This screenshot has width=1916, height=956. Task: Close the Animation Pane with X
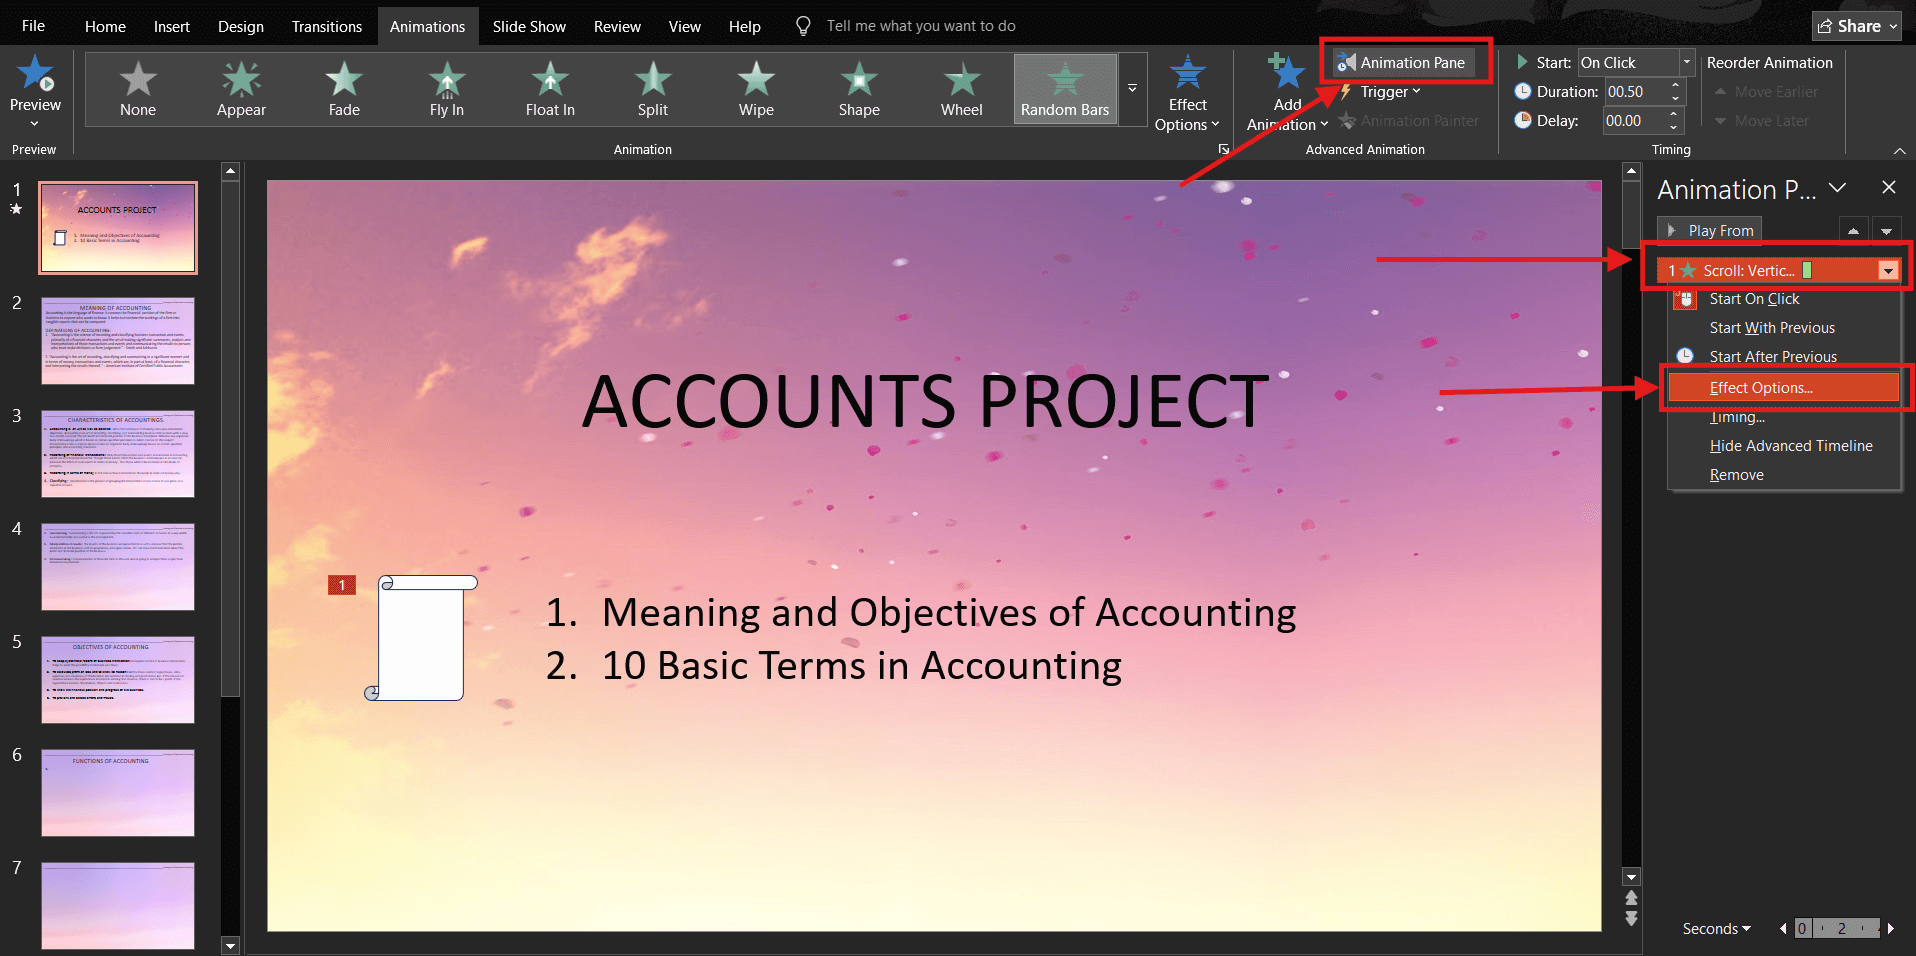tap(1888, 187)
